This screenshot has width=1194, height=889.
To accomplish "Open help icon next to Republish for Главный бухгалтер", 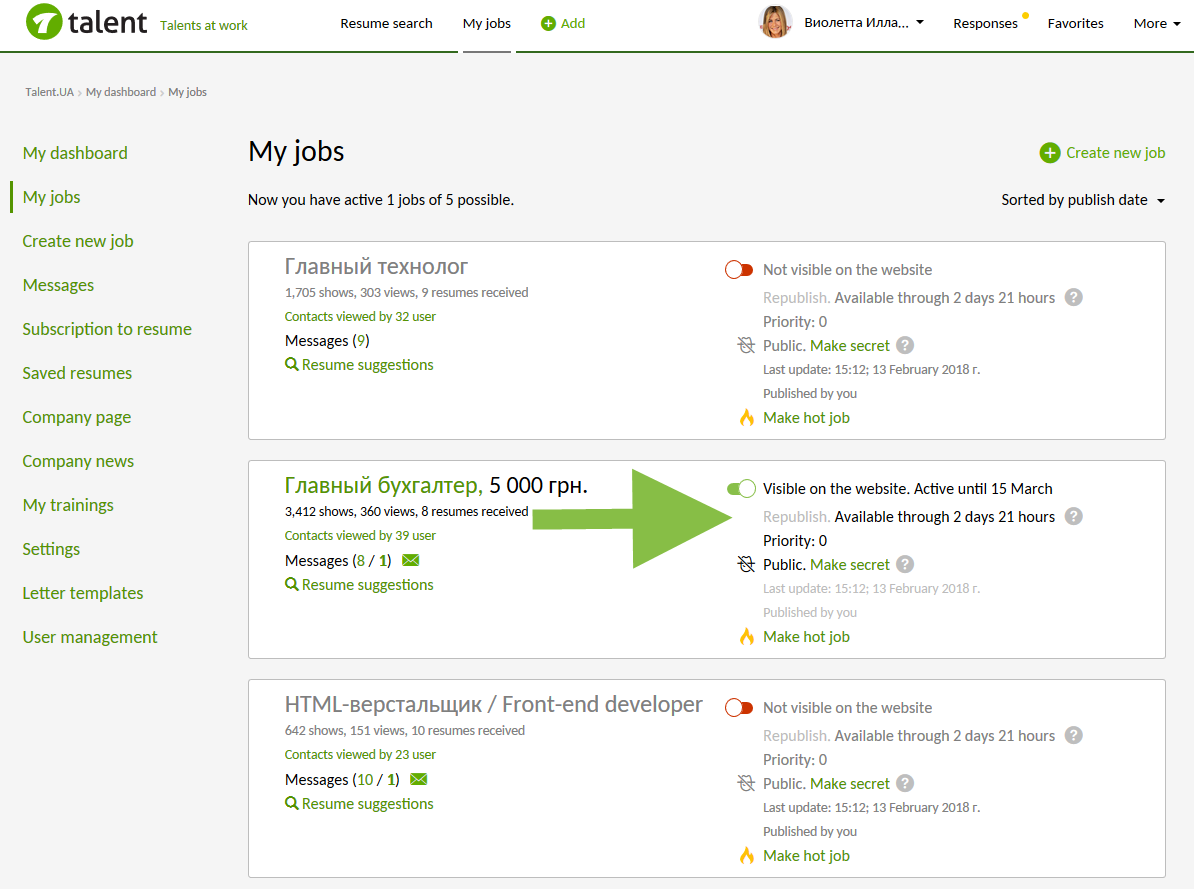I will click(x=1074, y=516).
